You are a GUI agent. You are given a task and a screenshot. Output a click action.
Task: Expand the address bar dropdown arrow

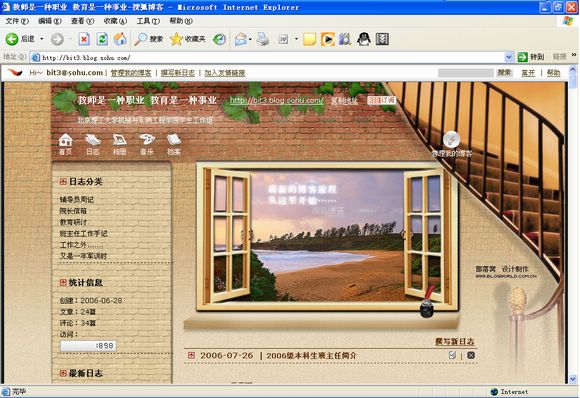pos(509,57)
